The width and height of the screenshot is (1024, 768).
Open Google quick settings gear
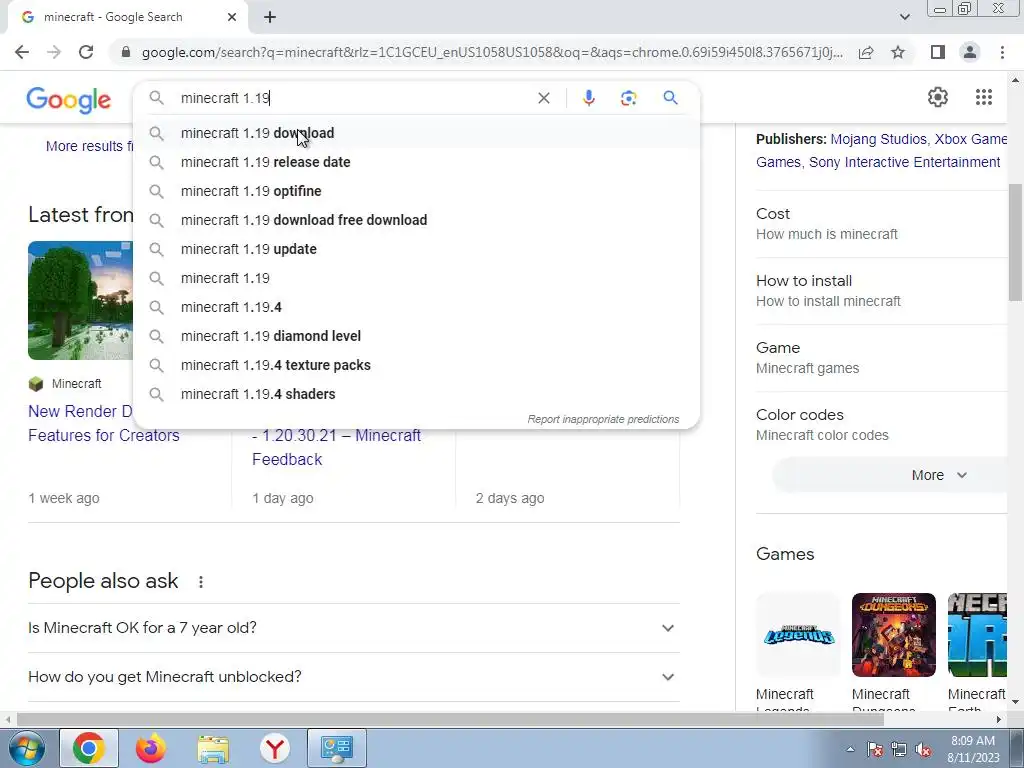point(938,97)
